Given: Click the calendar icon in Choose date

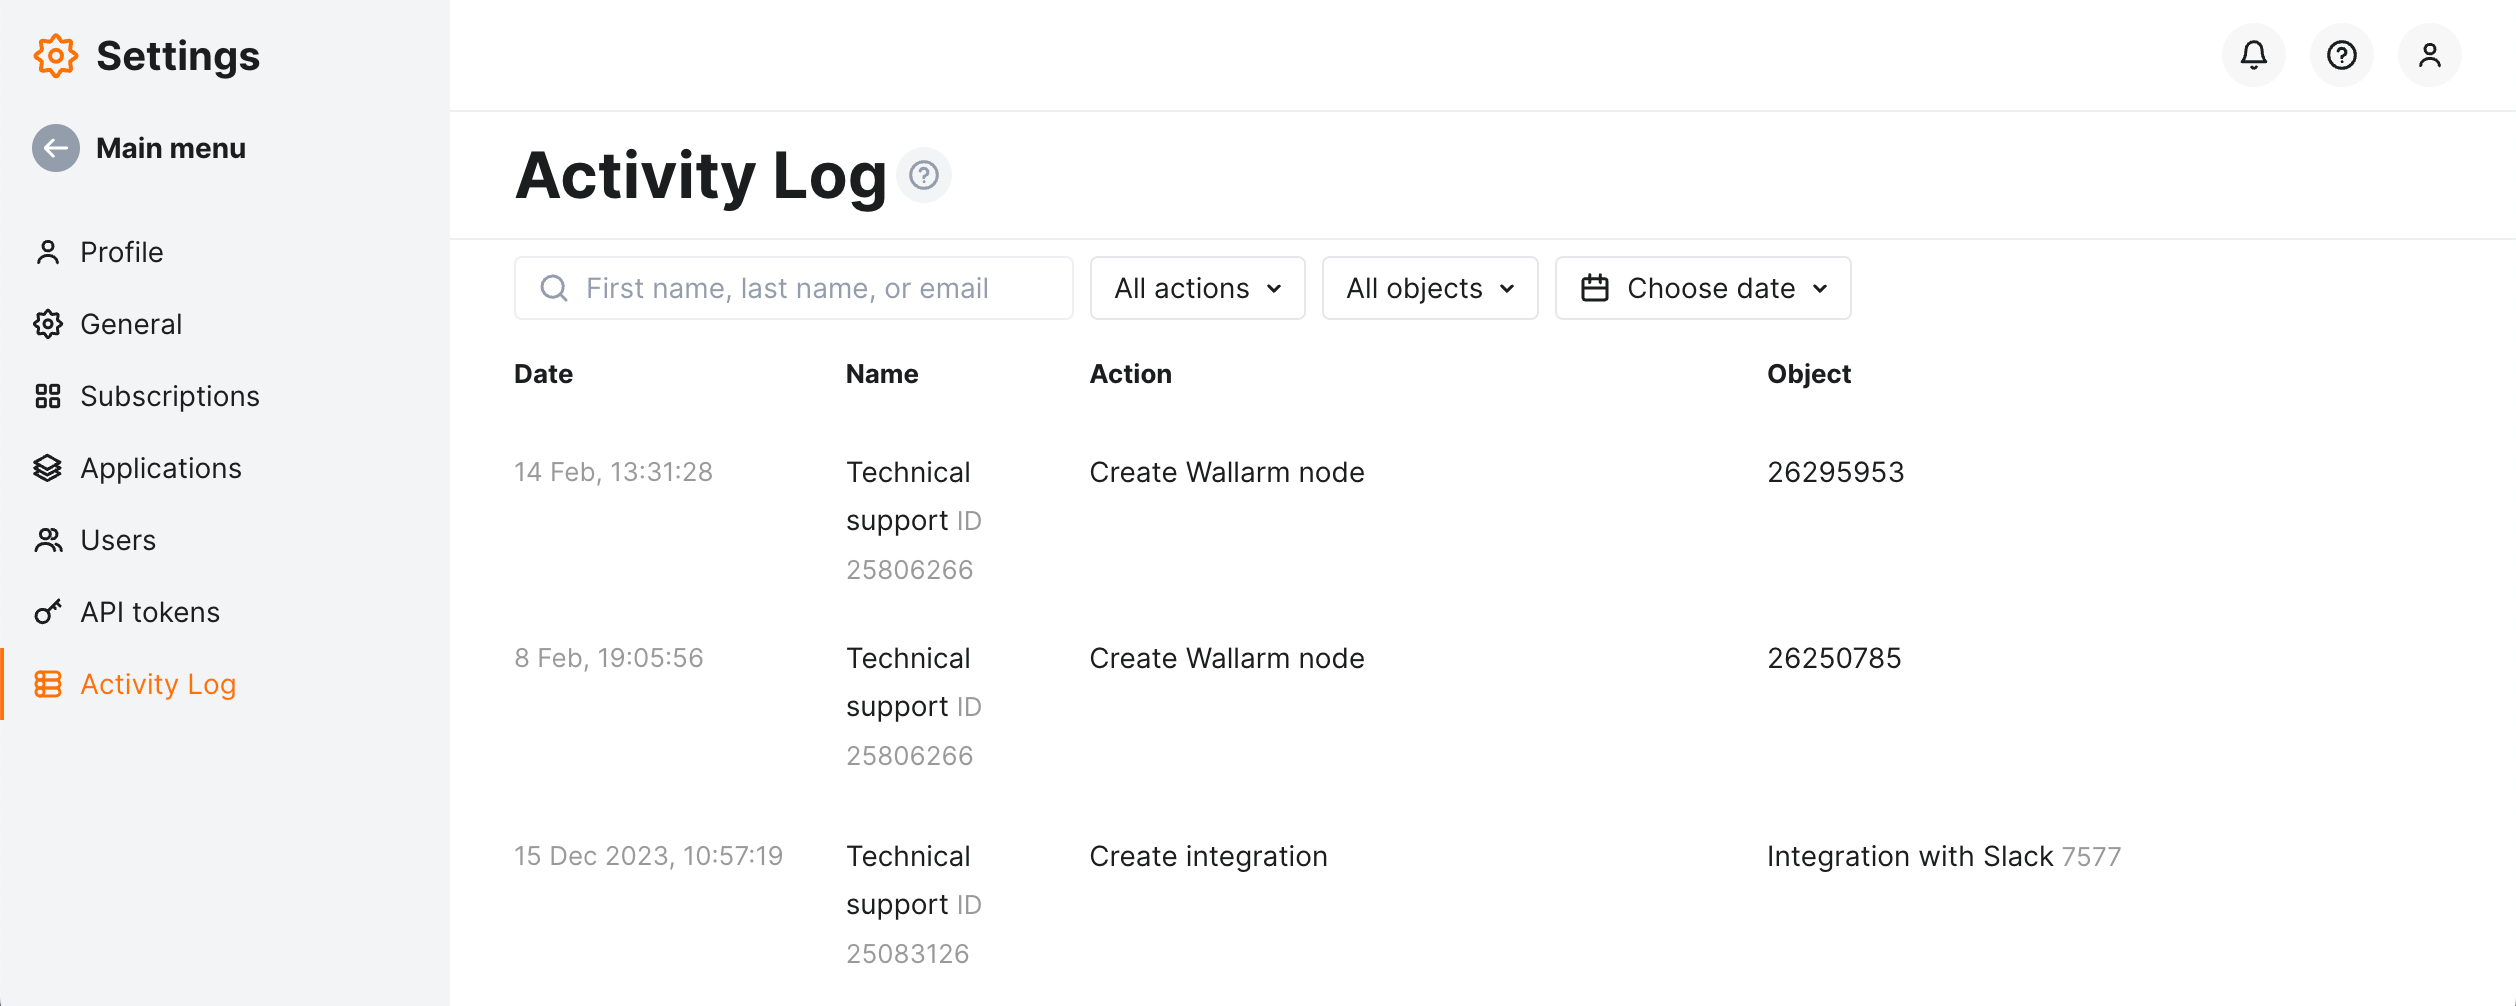Looking at the screenshot, I should (1594, 288).
